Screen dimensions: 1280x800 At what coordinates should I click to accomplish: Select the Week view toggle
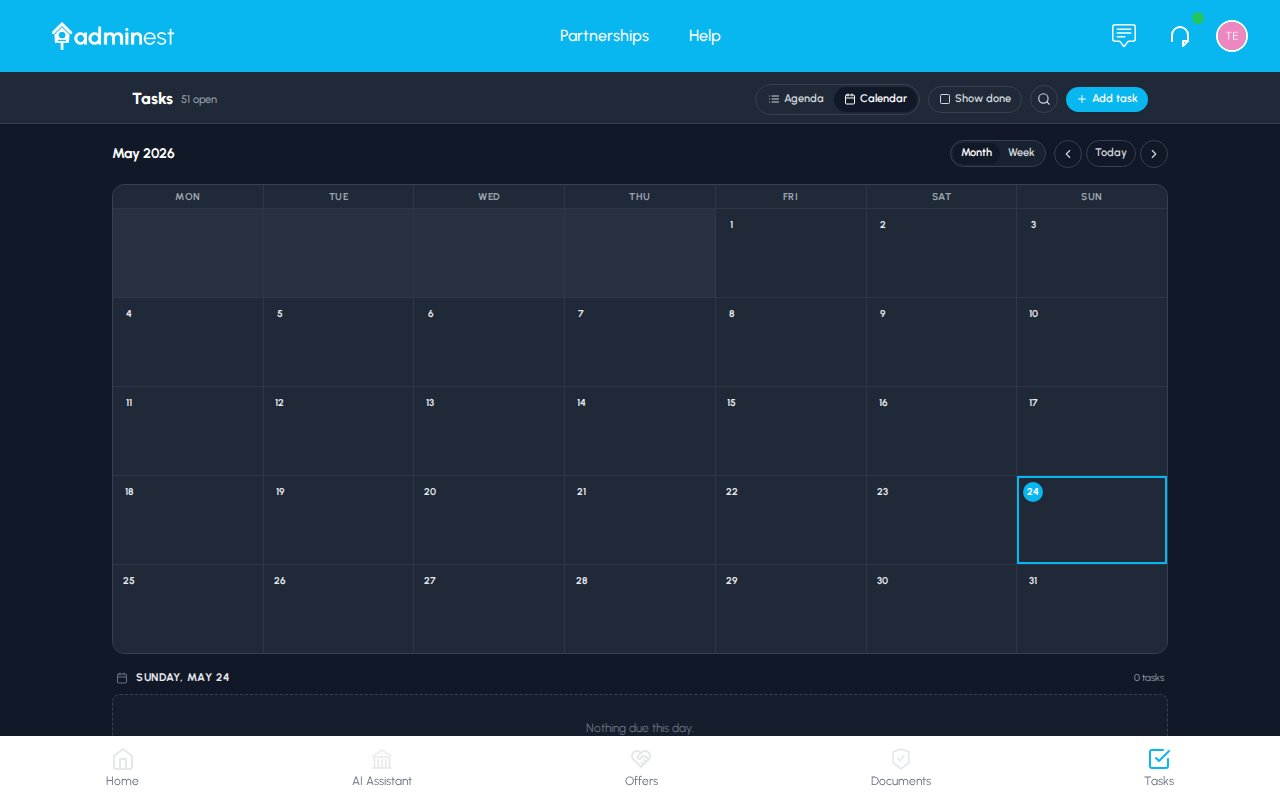pyautogui.click(x=1021, y=153)
